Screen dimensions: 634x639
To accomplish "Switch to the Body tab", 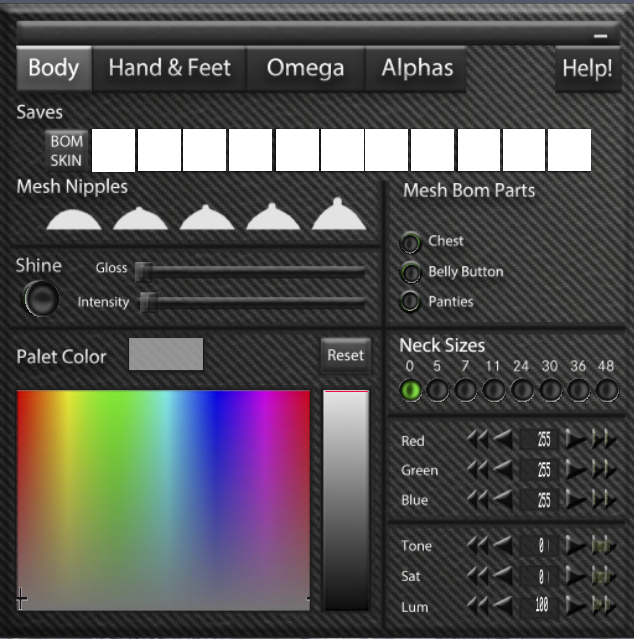I will pos(54,68).
